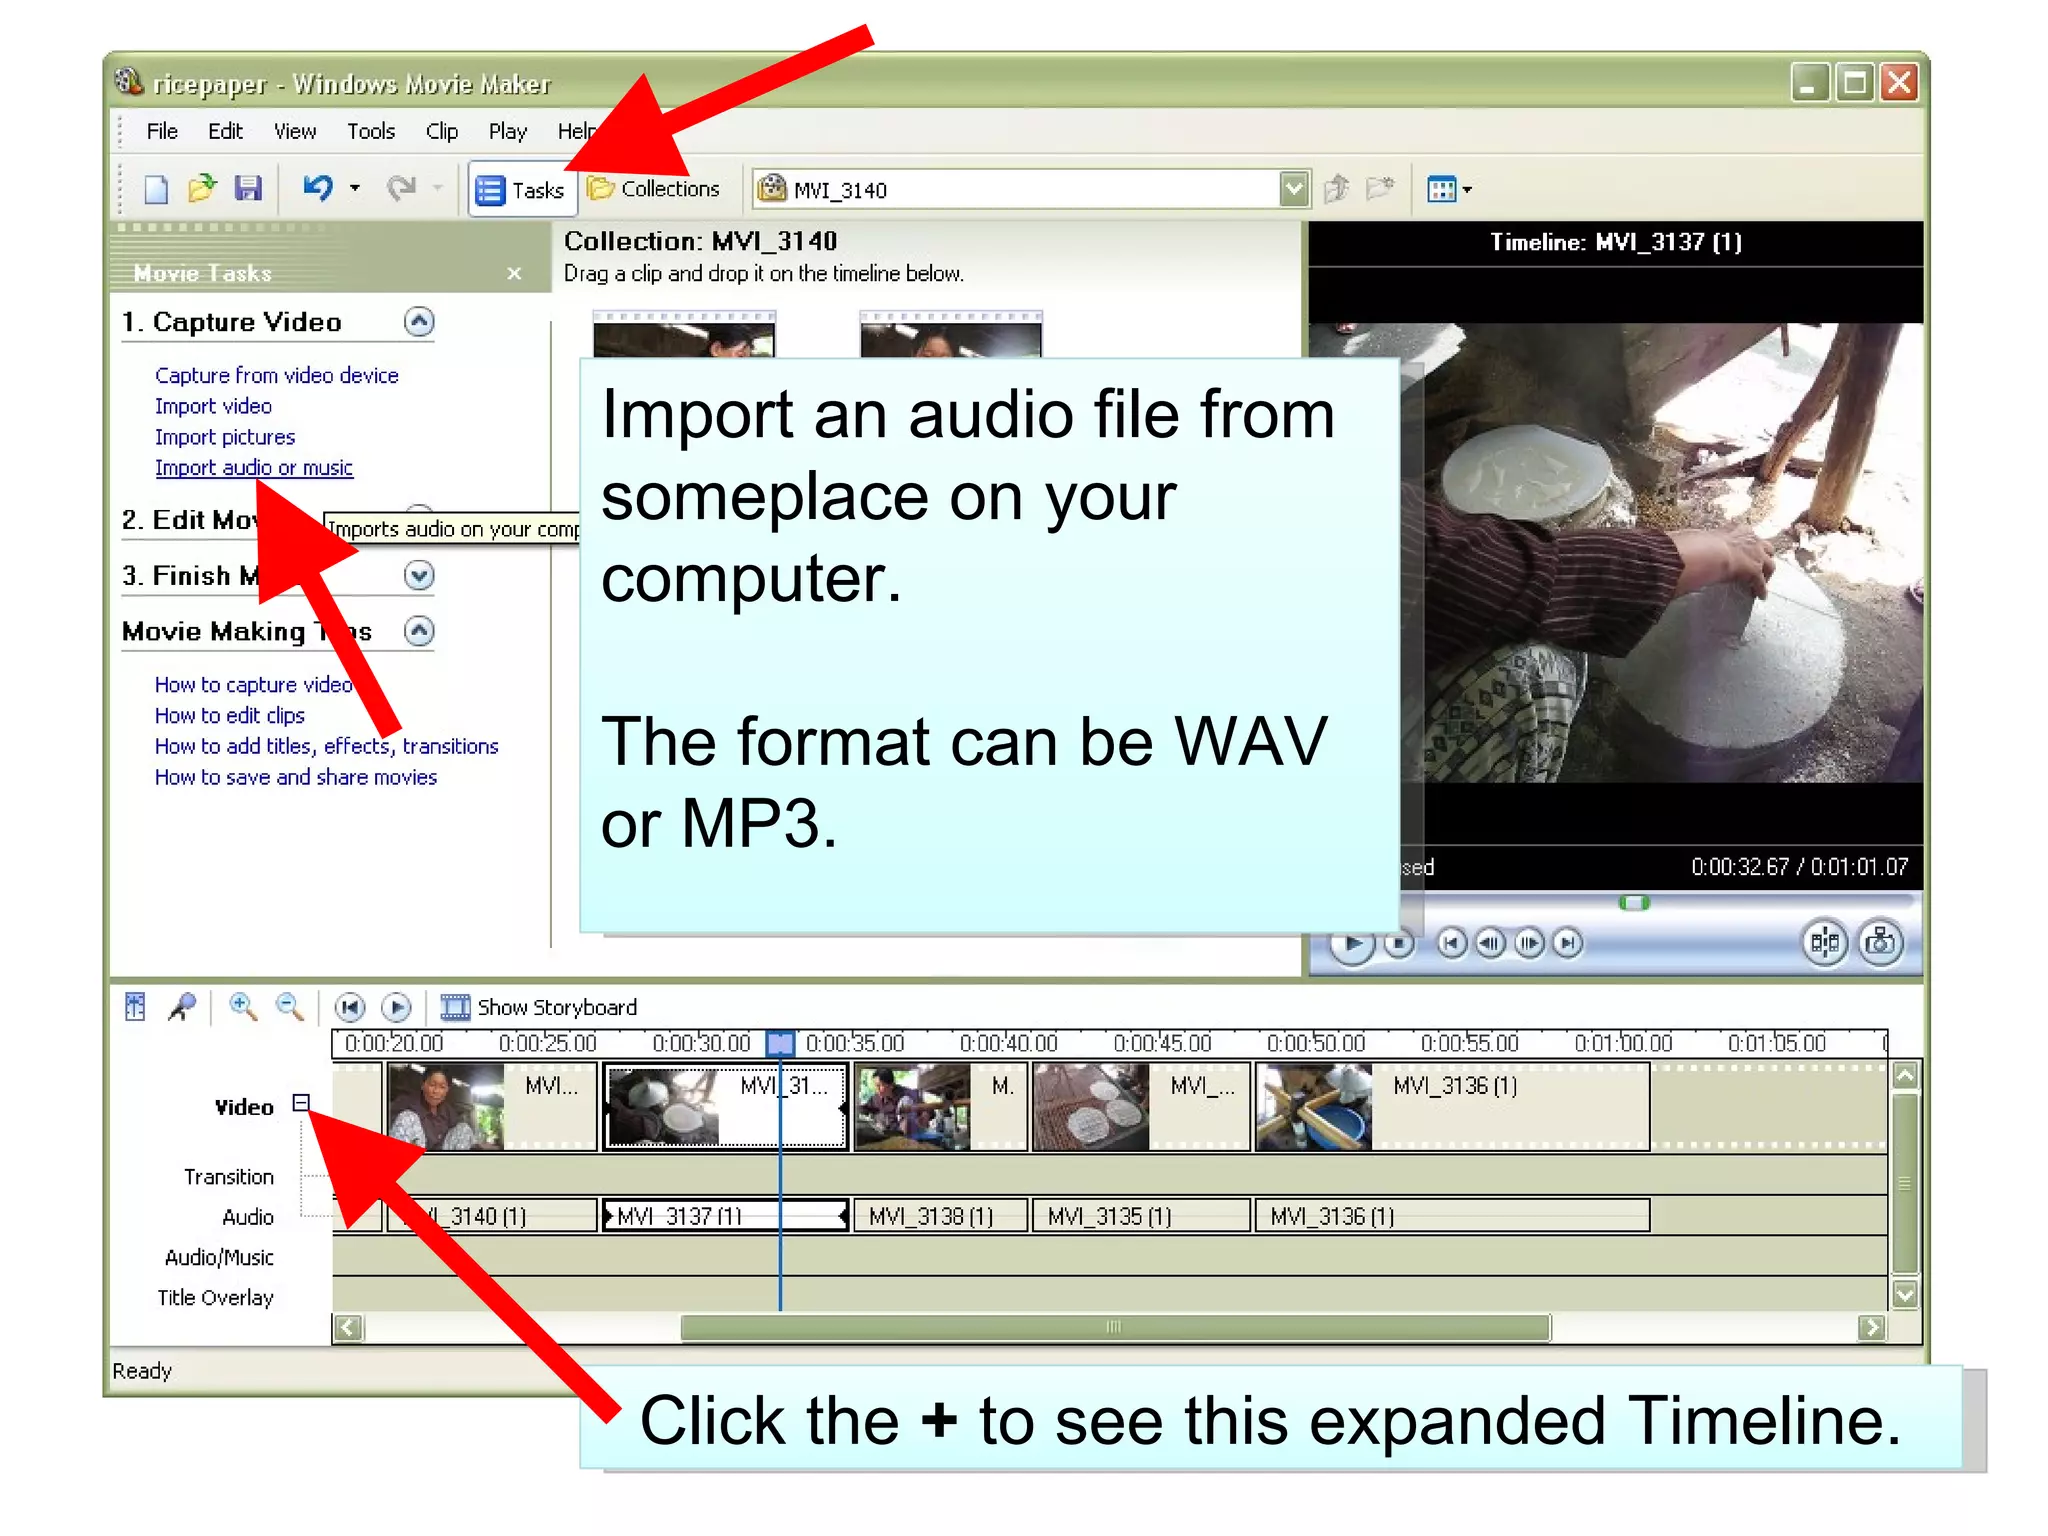The image size is (2048, 1536).
Task: Open the Tools menu
Action: (x=371, y=131)
